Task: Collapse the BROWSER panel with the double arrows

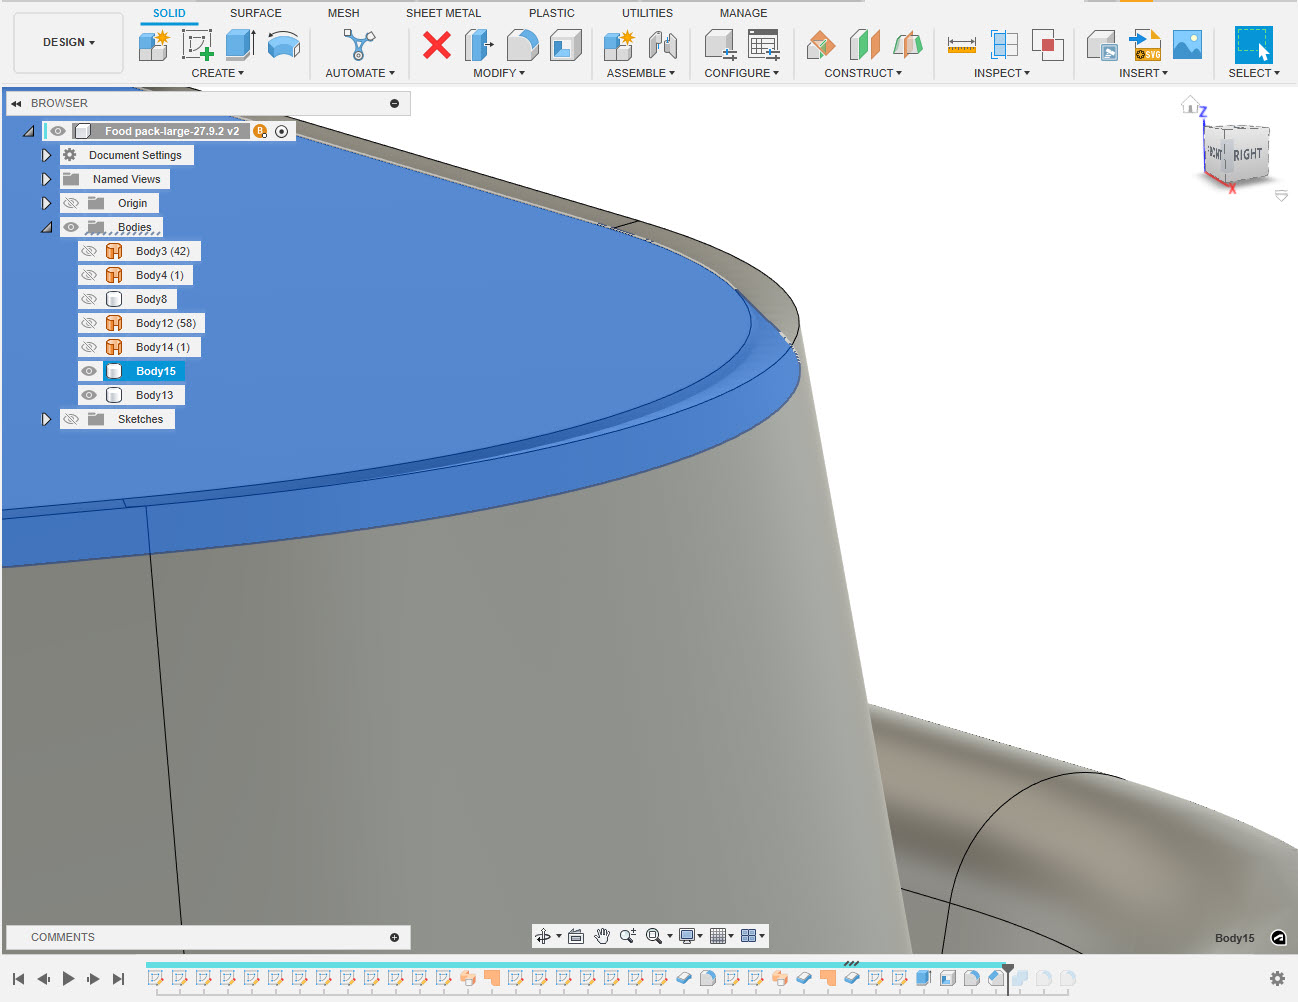Action: (16, 102)
